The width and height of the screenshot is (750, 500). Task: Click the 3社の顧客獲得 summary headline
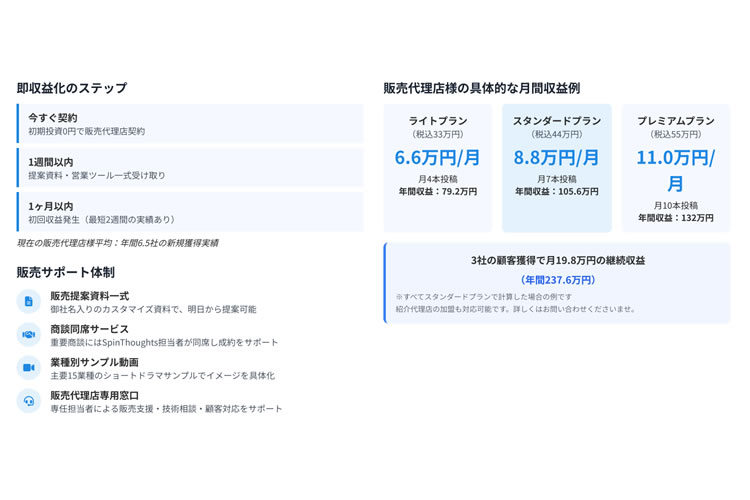point(557,260)
